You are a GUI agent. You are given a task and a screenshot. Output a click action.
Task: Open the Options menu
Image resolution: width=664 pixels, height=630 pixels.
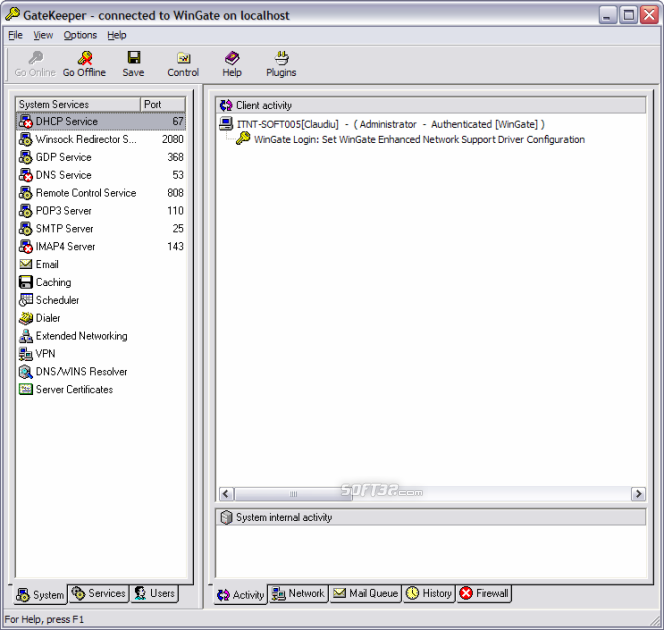[x=80, y=35]
